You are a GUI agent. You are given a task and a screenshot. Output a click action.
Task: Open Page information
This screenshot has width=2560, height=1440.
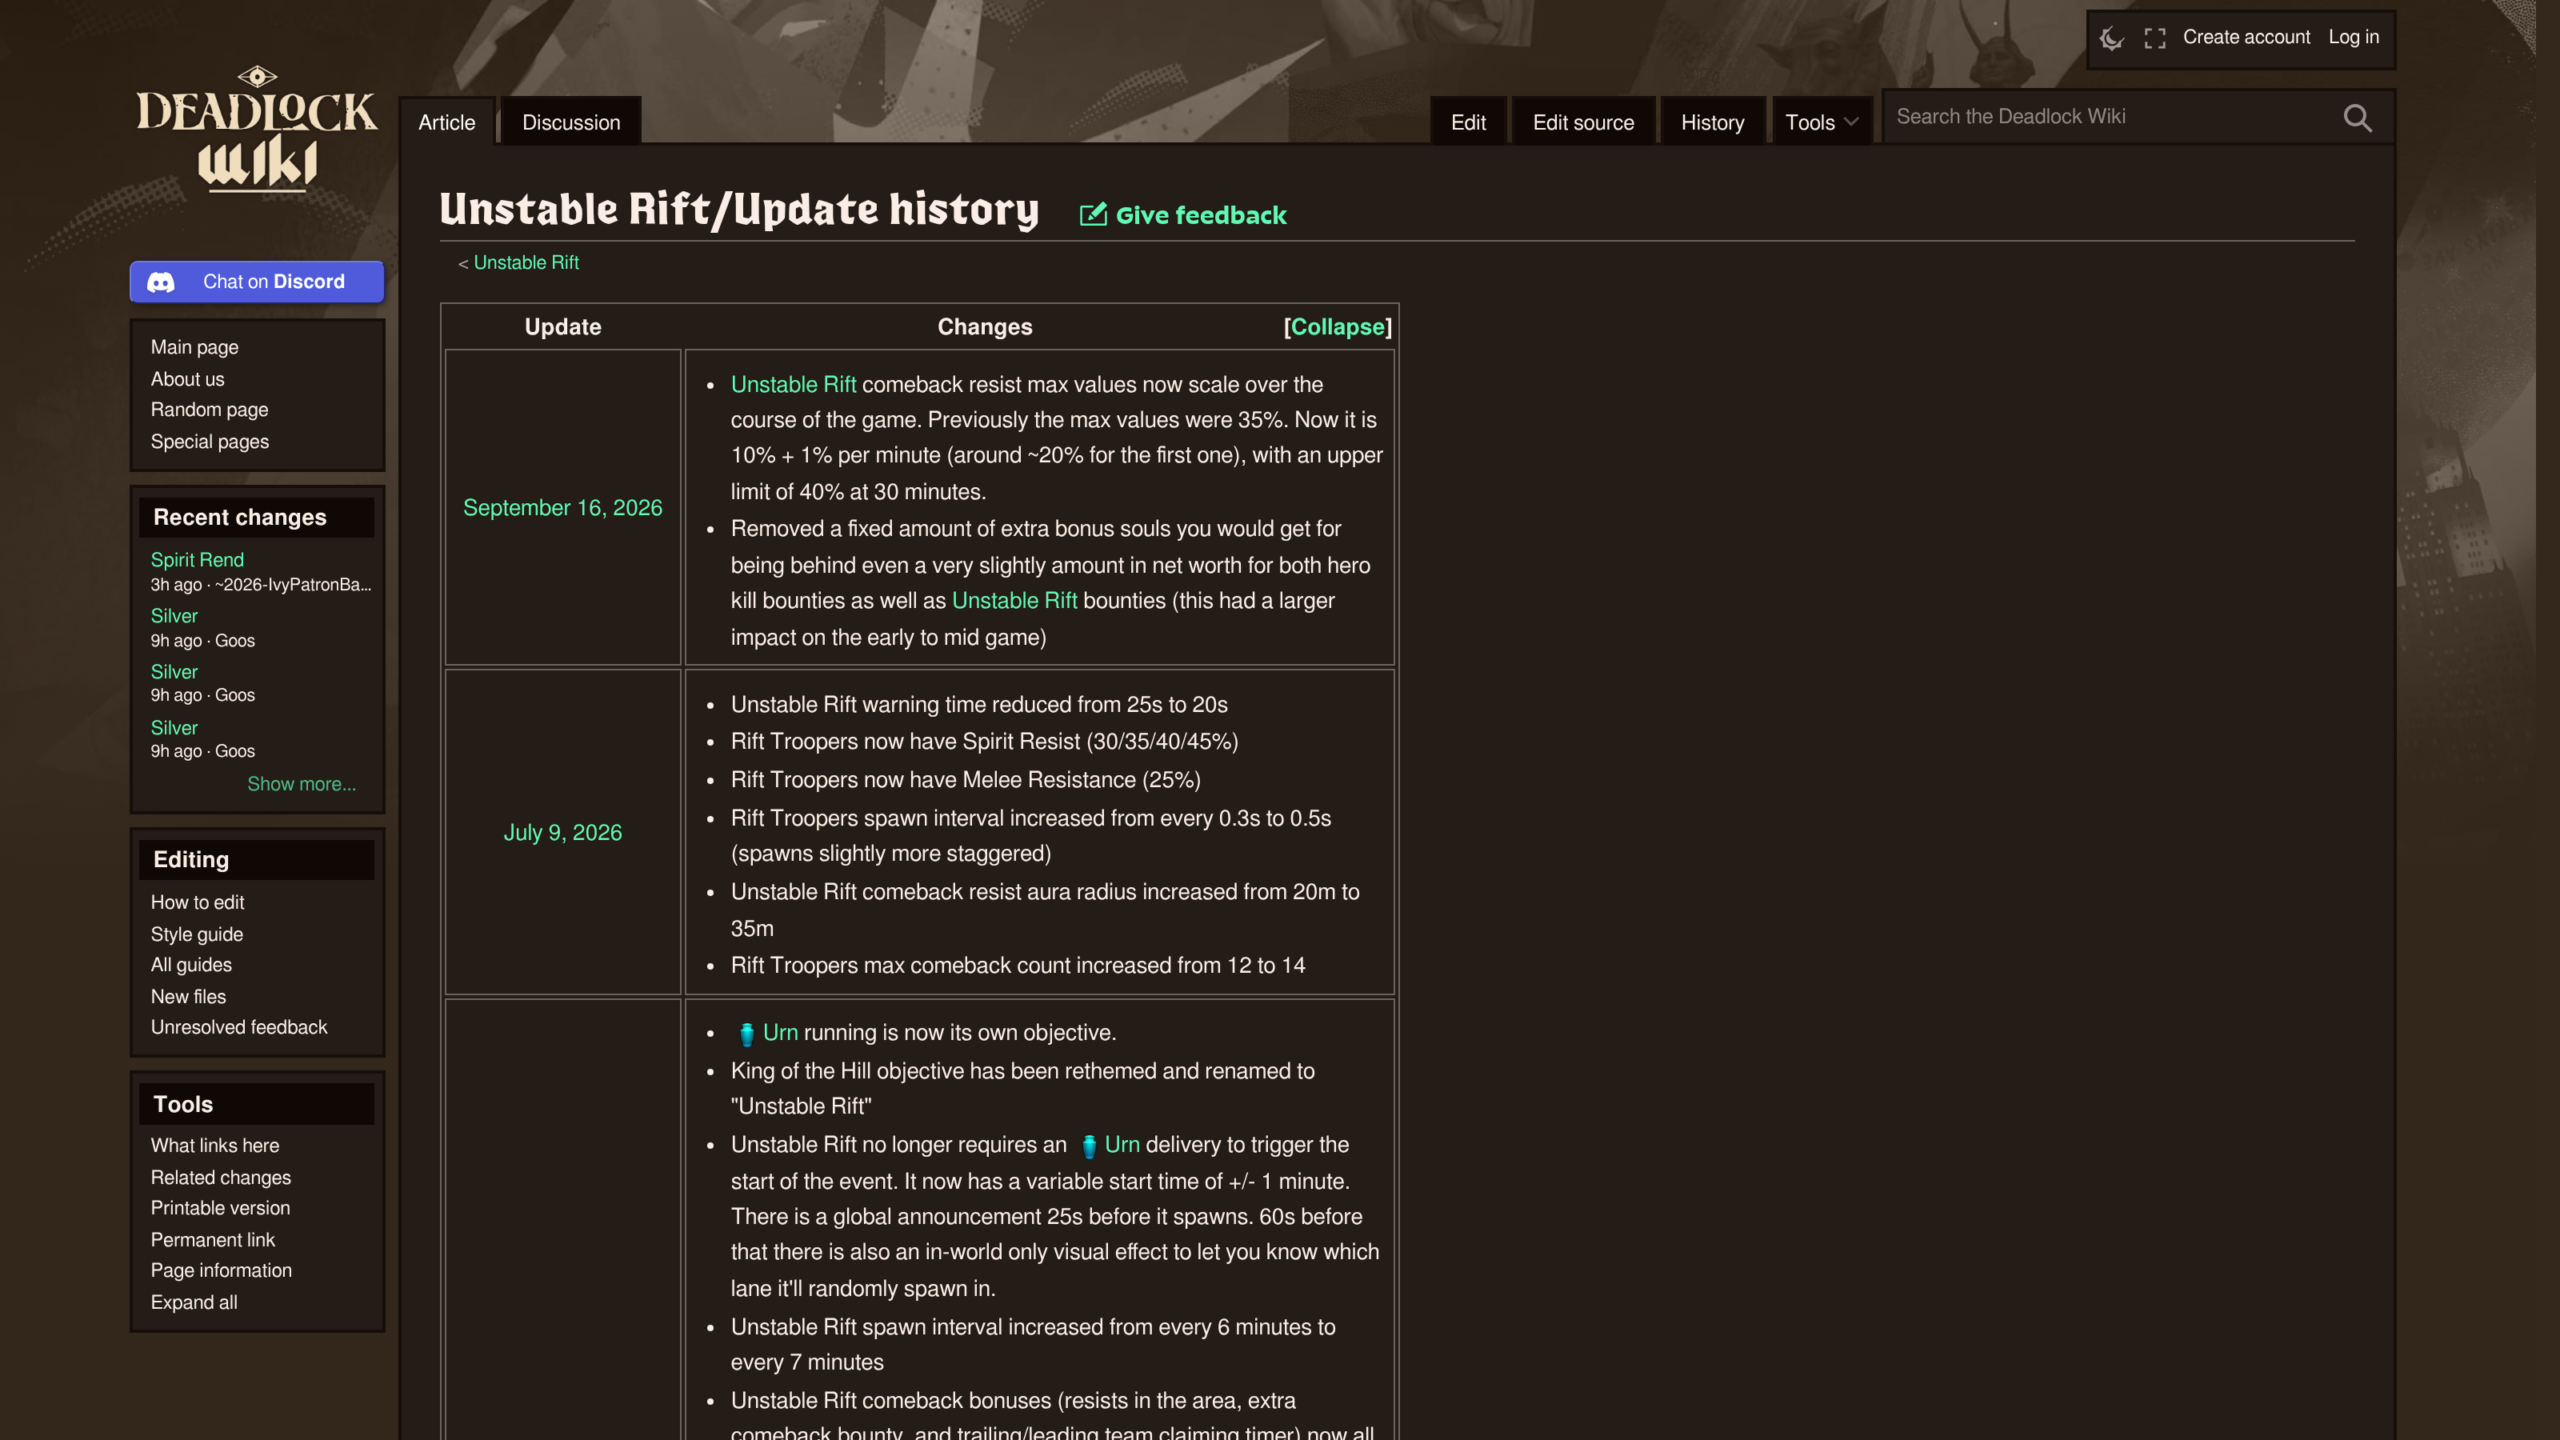(221, 1271)
